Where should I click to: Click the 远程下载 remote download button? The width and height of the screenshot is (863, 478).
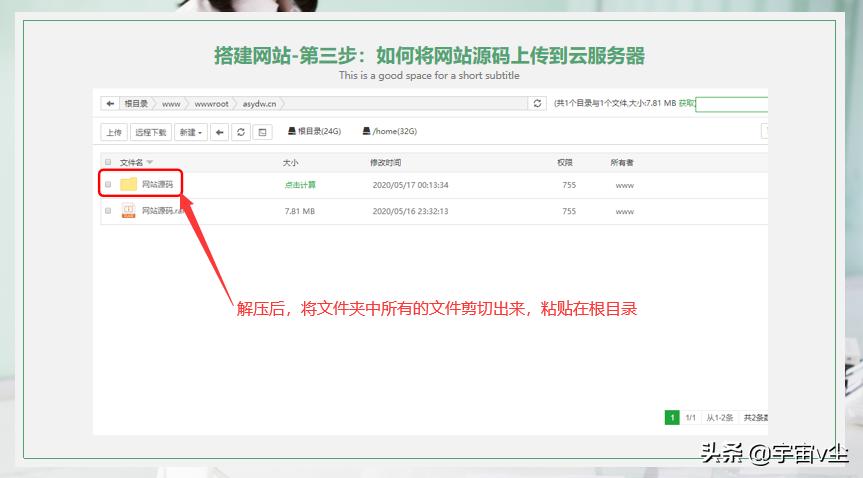[x=151, y=132]
